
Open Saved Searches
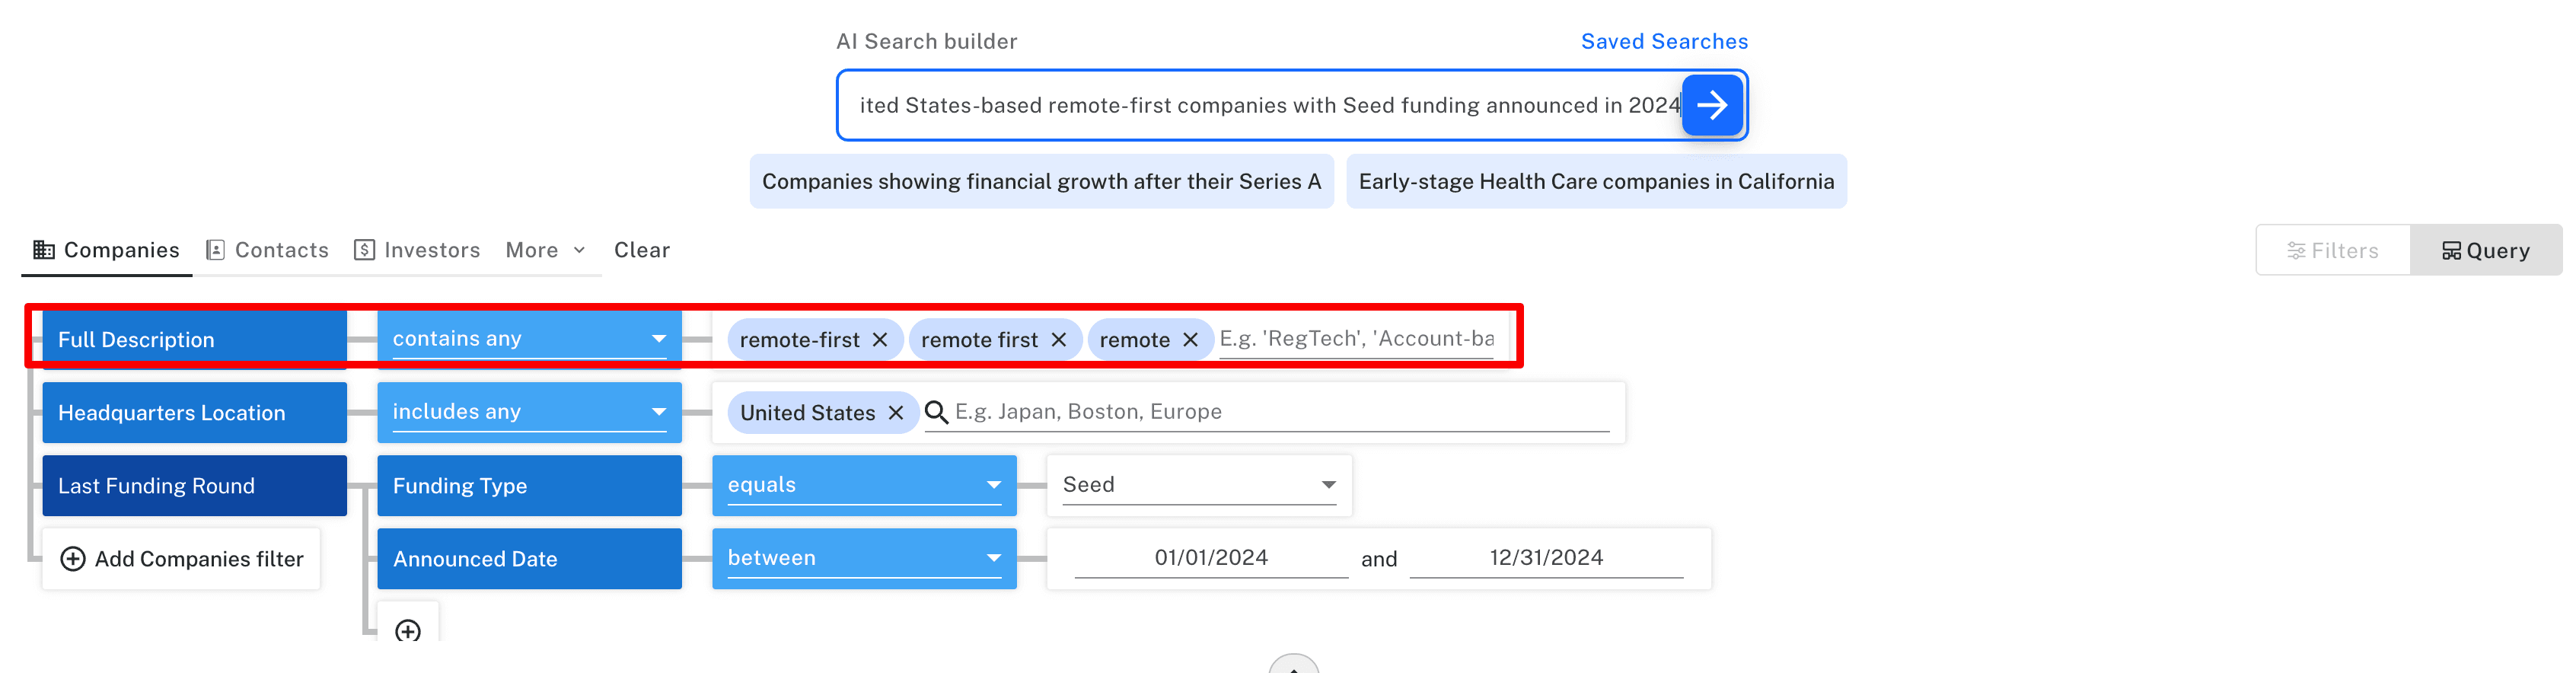coord(1664,40)
